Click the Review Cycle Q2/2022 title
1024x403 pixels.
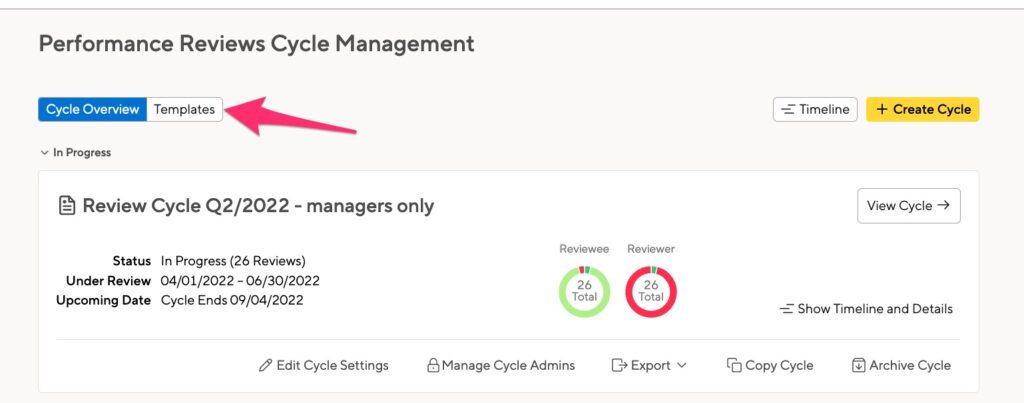258,206
